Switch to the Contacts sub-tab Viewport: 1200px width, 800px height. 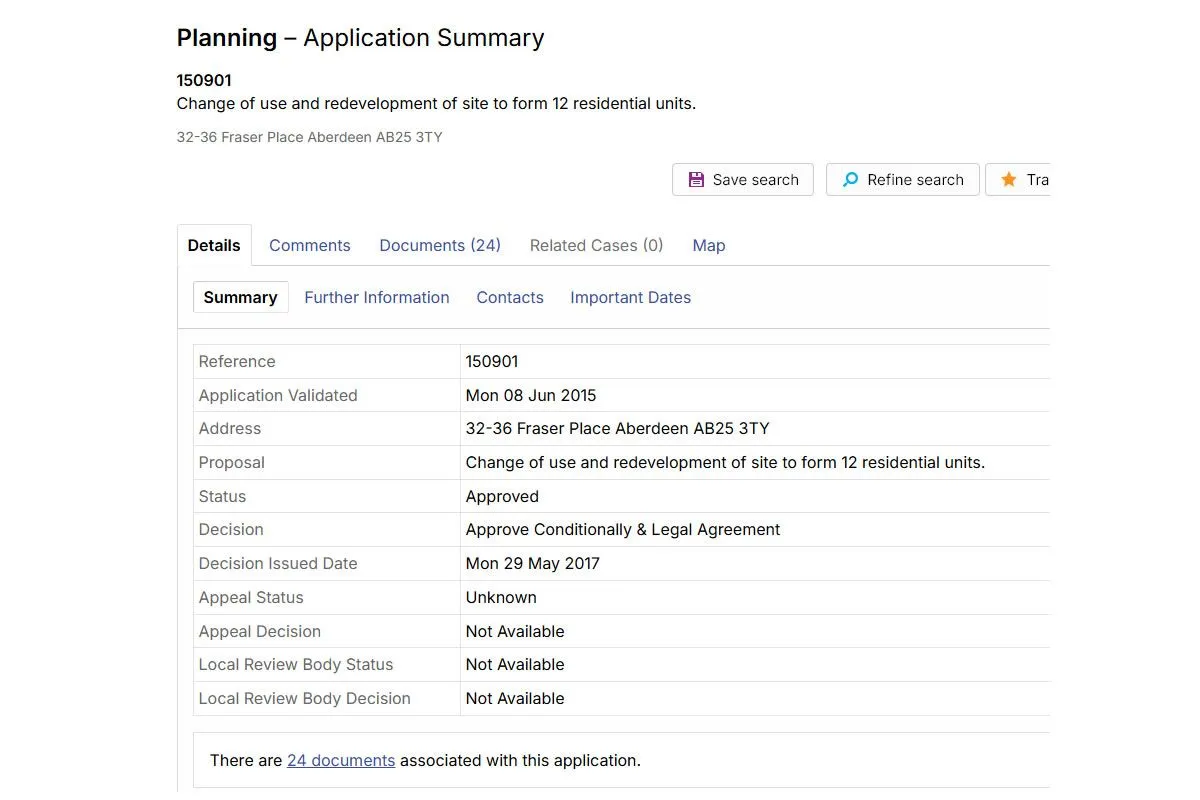pos(510,297)
